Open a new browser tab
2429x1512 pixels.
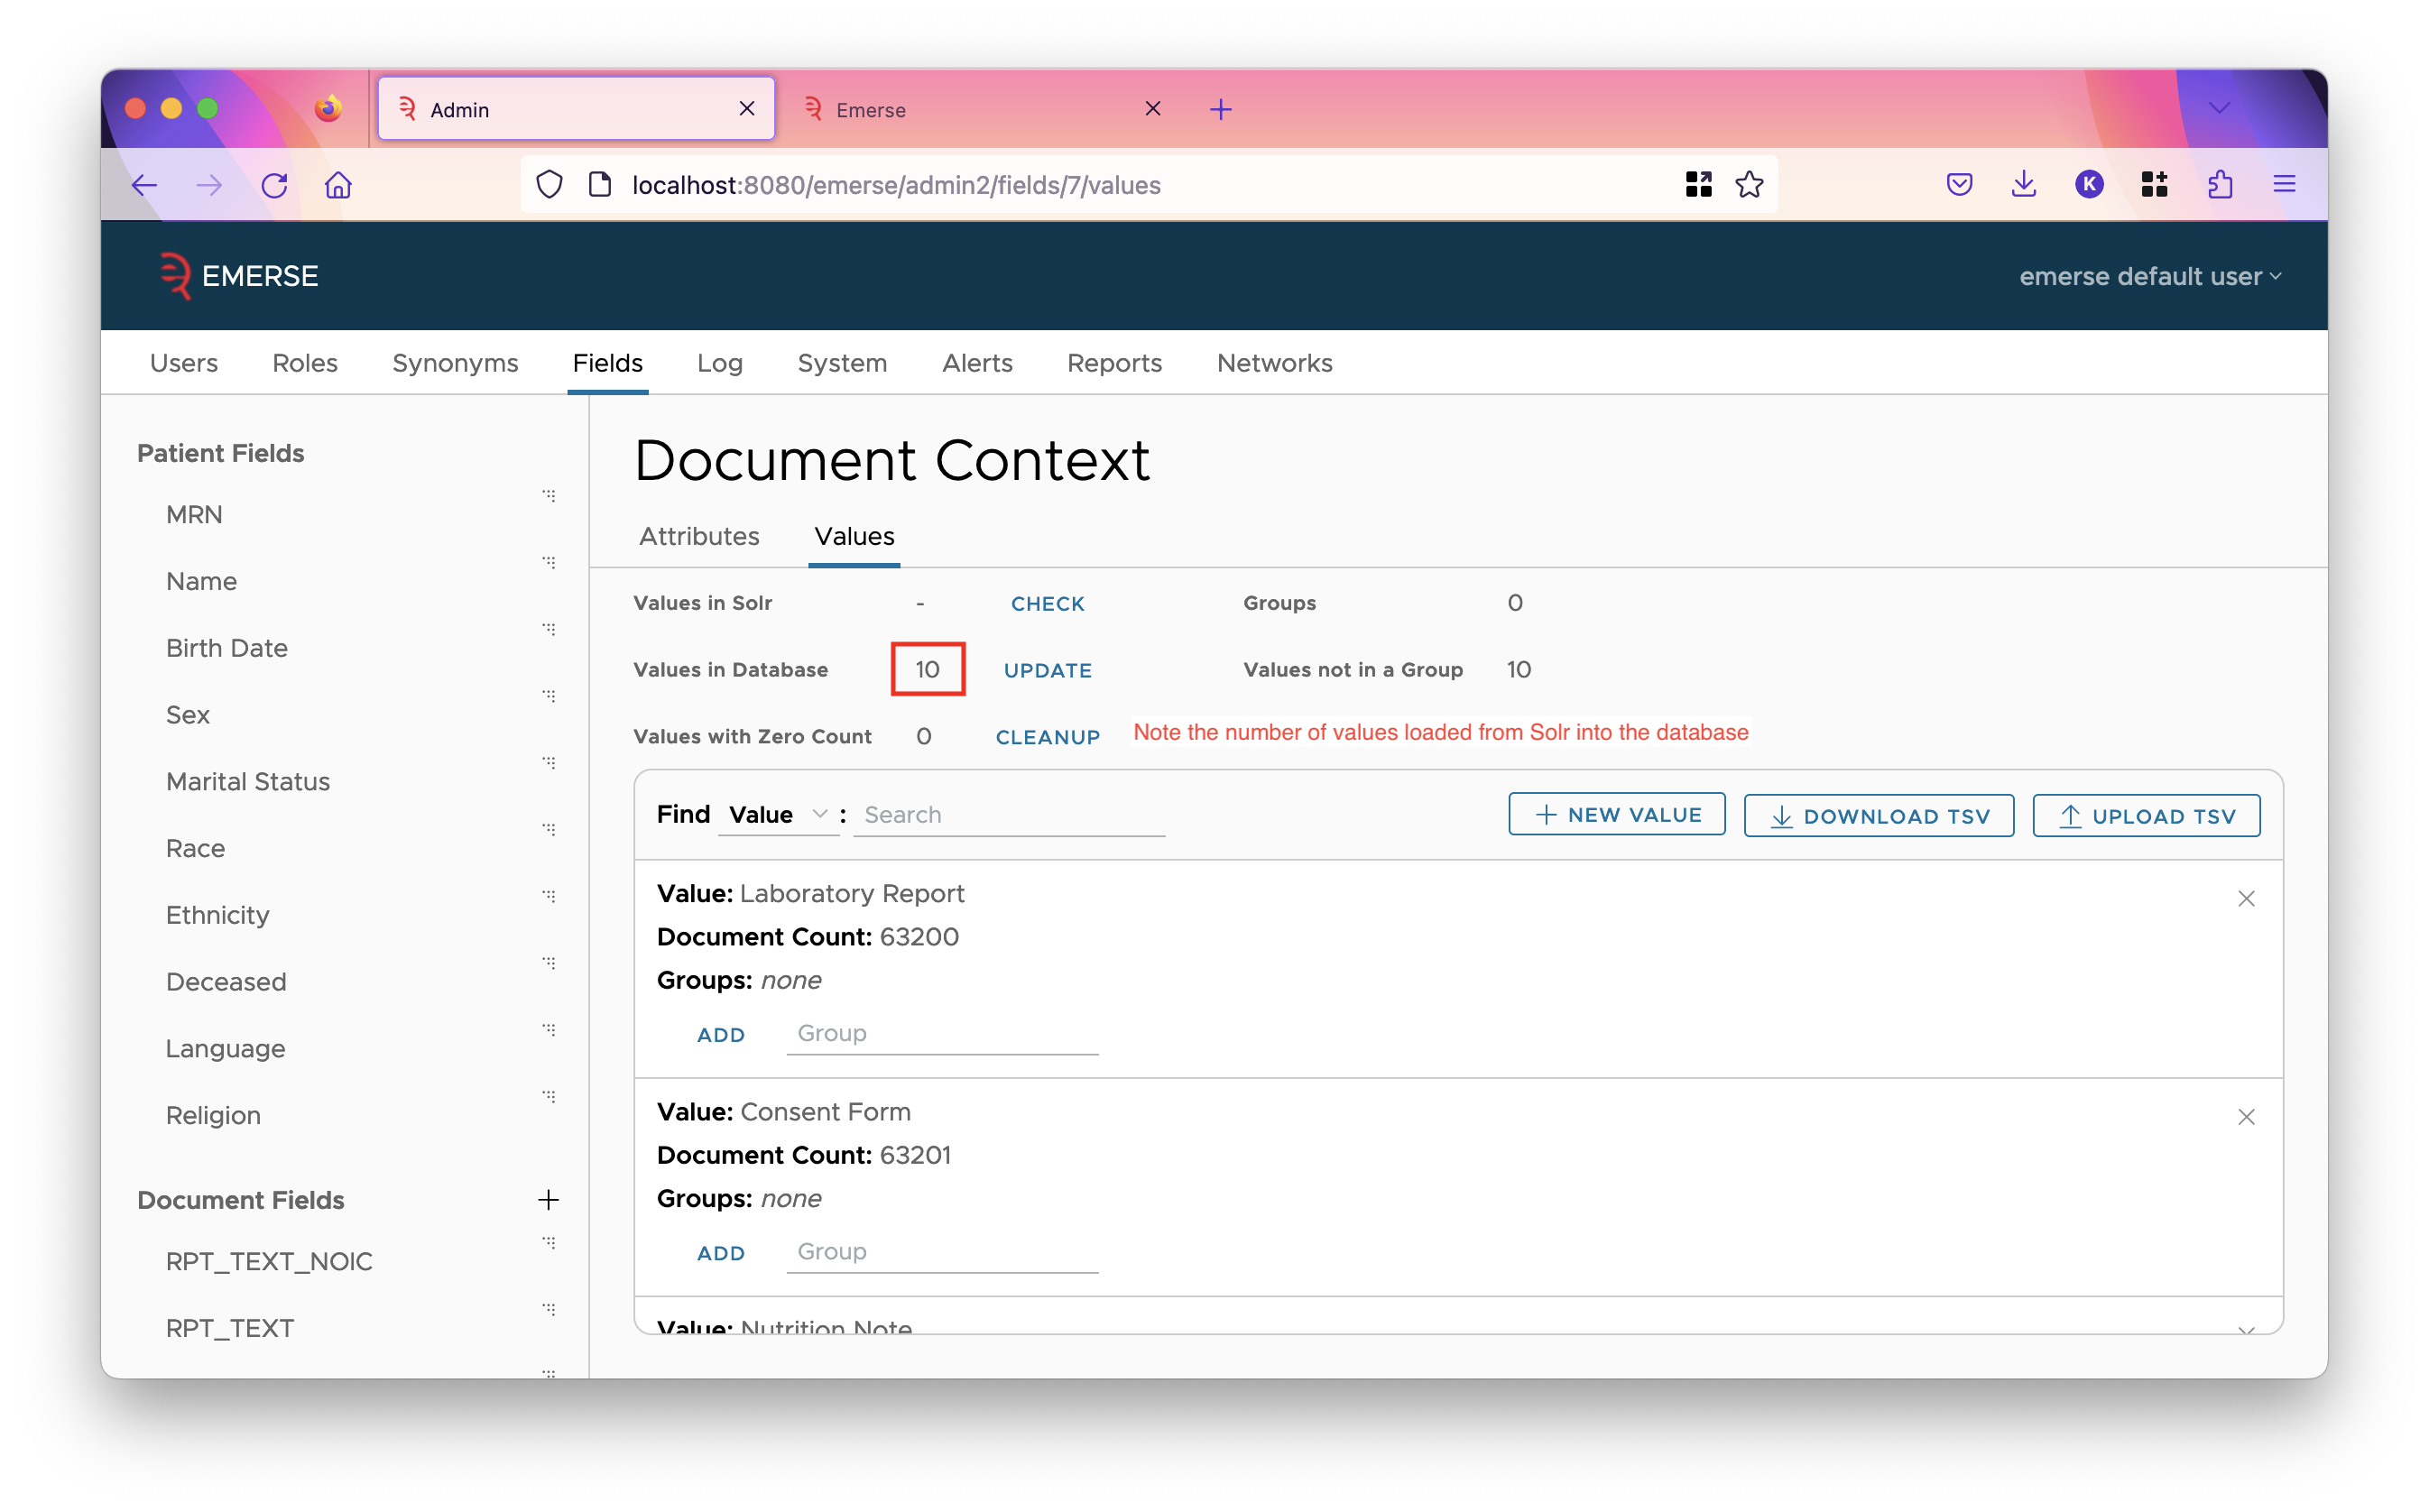coord(1220,109)
